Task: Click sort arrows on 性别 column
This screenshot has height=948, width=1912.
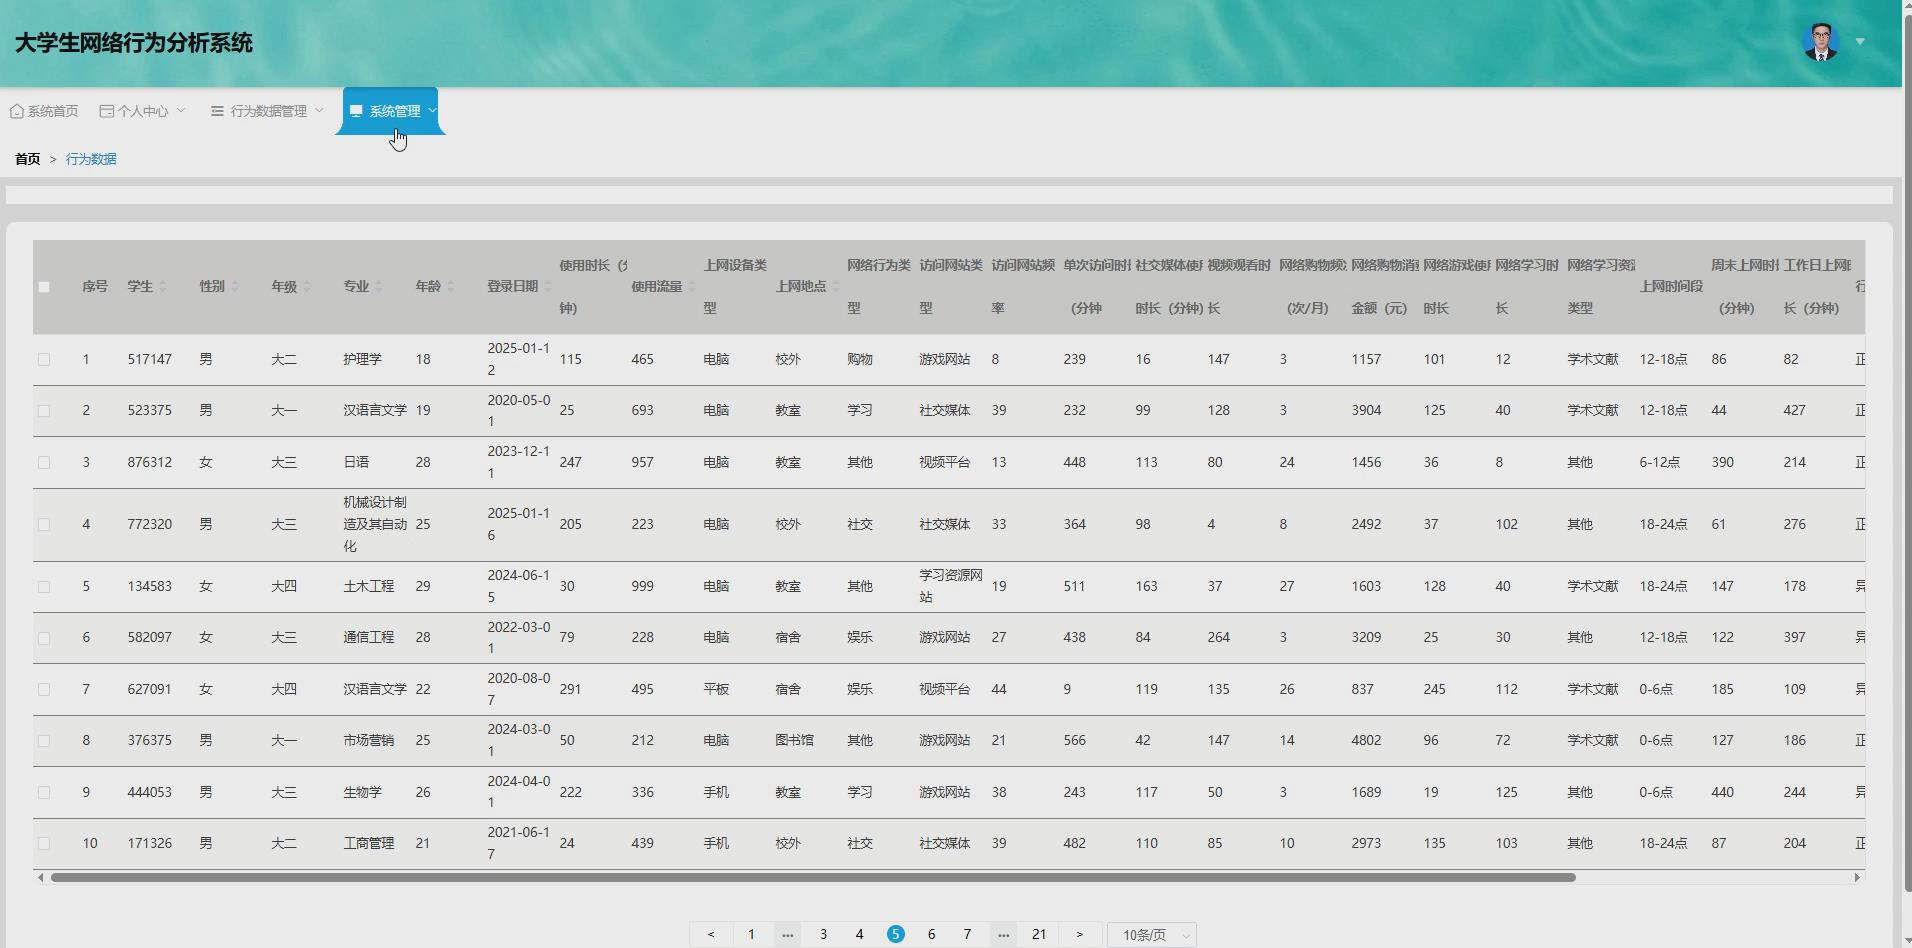Action: tap(235, 287)
